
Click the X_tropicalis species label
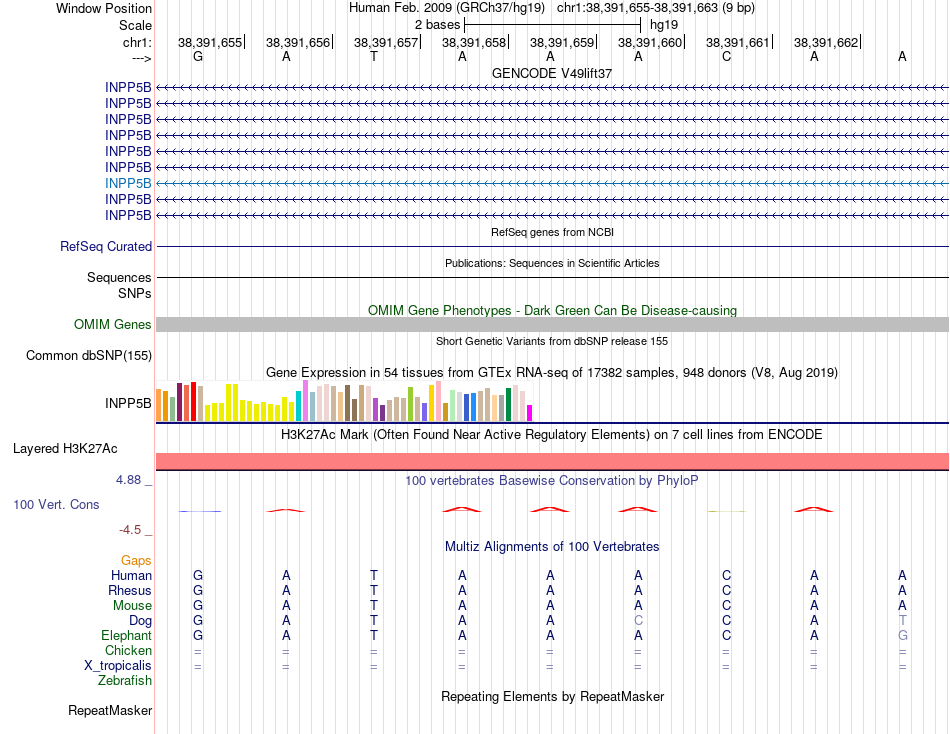click(x=118, y=666)
